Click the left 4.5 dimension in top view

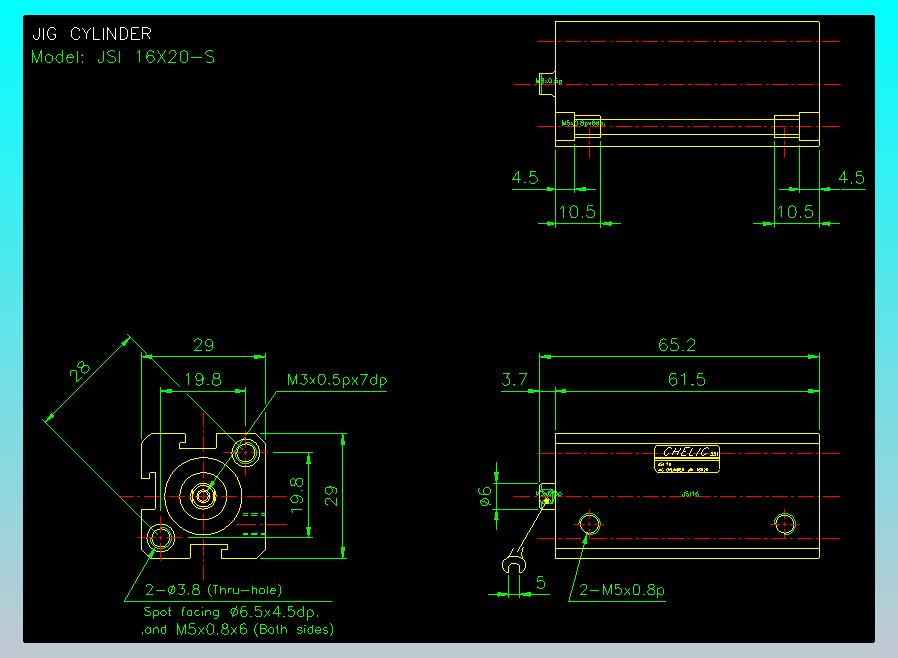click(525, 178)
